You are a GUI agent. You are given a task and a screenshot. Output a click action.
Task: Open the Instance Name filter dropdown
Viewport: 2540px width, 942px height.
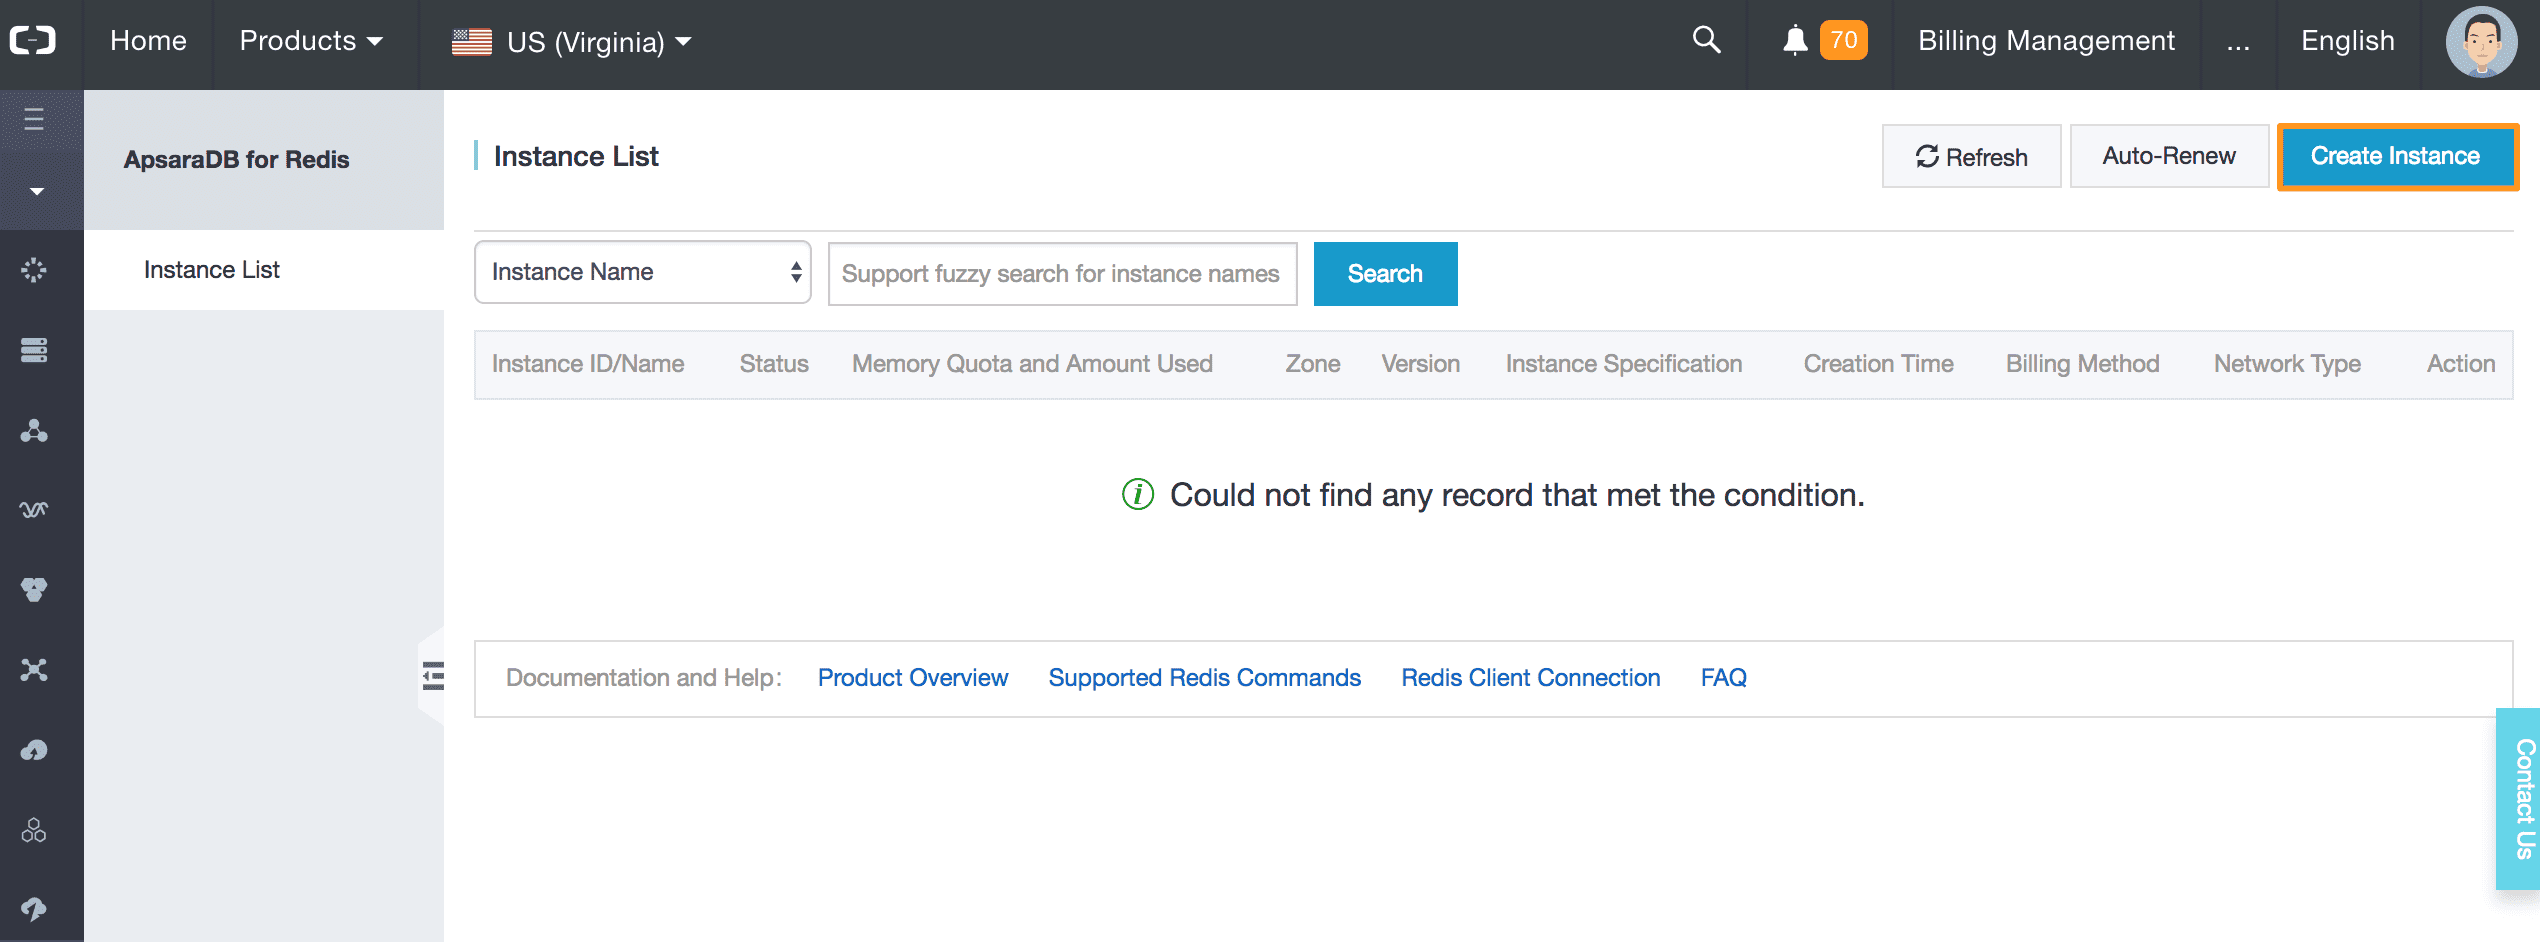(x=642, y=272)
